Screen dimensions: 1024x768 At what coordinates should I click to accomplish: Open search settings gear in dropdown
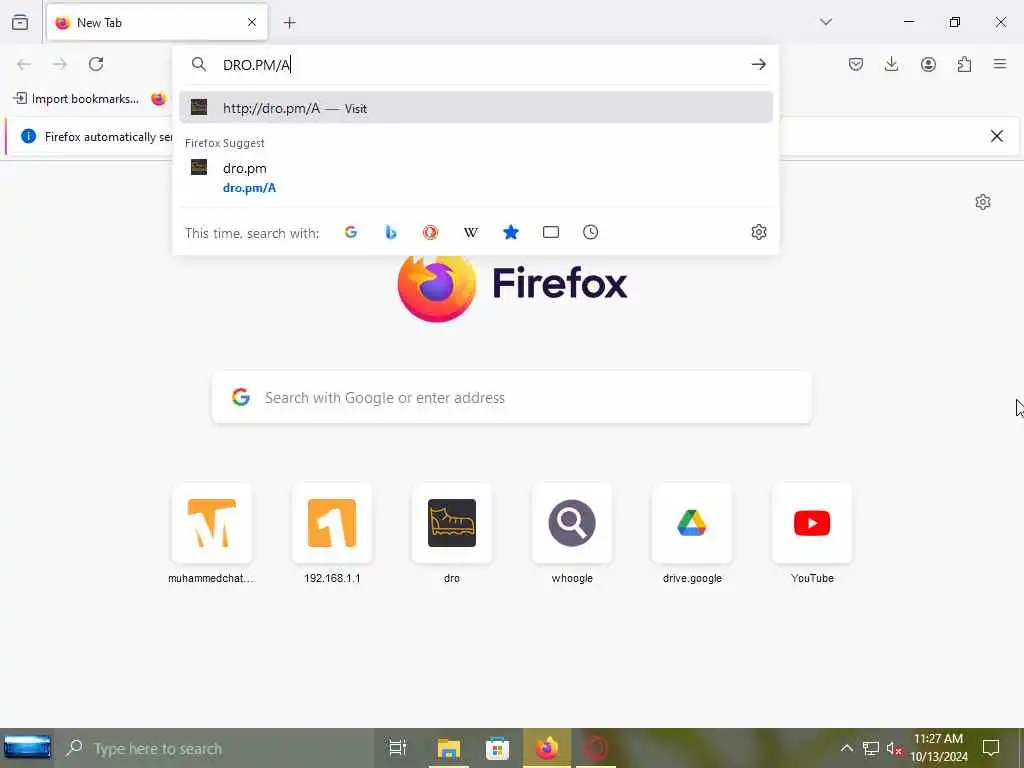click(758, 232)
